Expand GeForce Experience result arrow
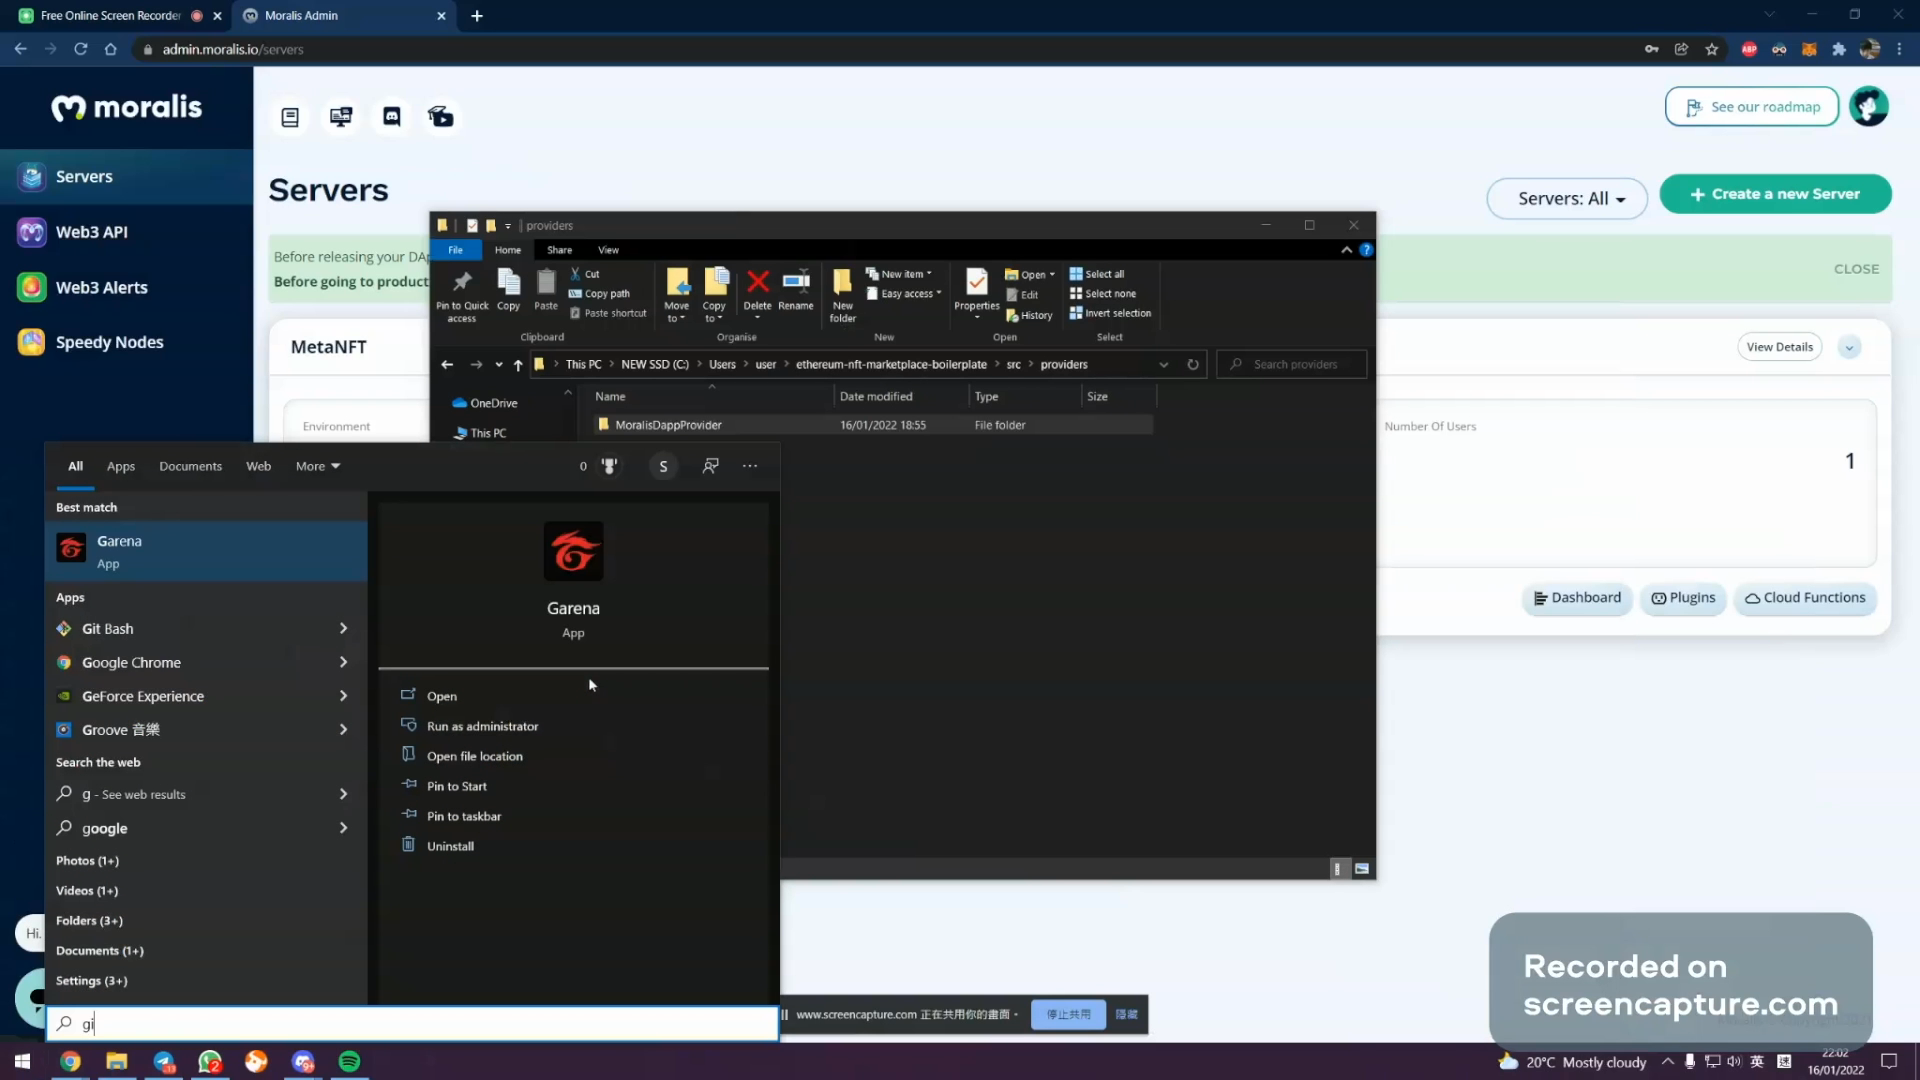This screenshot has height=1080, width=1920. 343,696
